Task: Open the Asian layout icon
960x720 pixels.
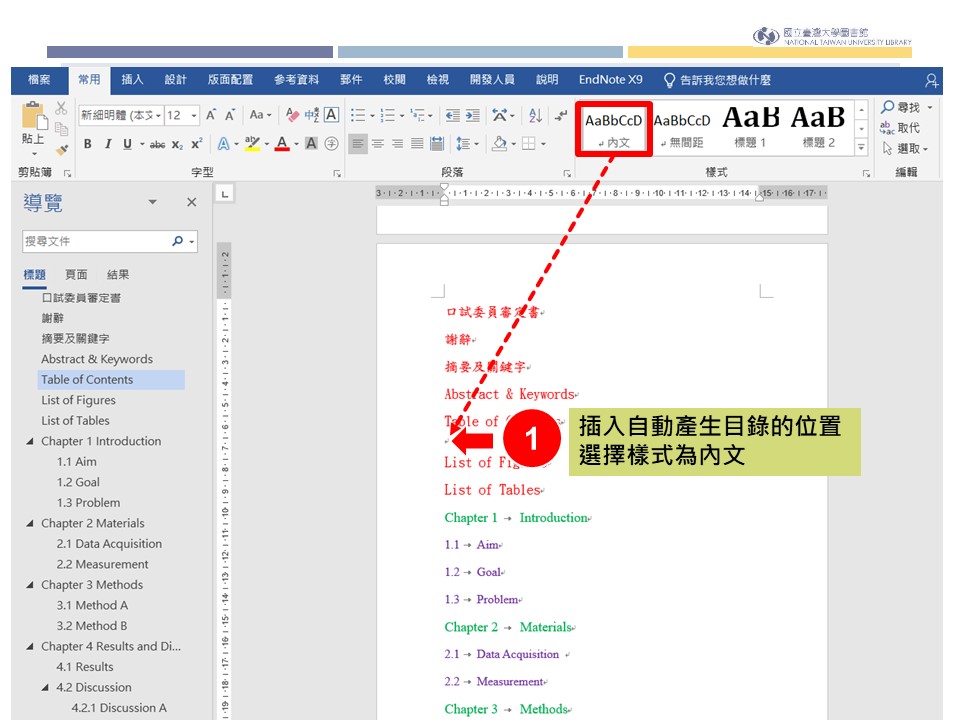Action: 500,115
